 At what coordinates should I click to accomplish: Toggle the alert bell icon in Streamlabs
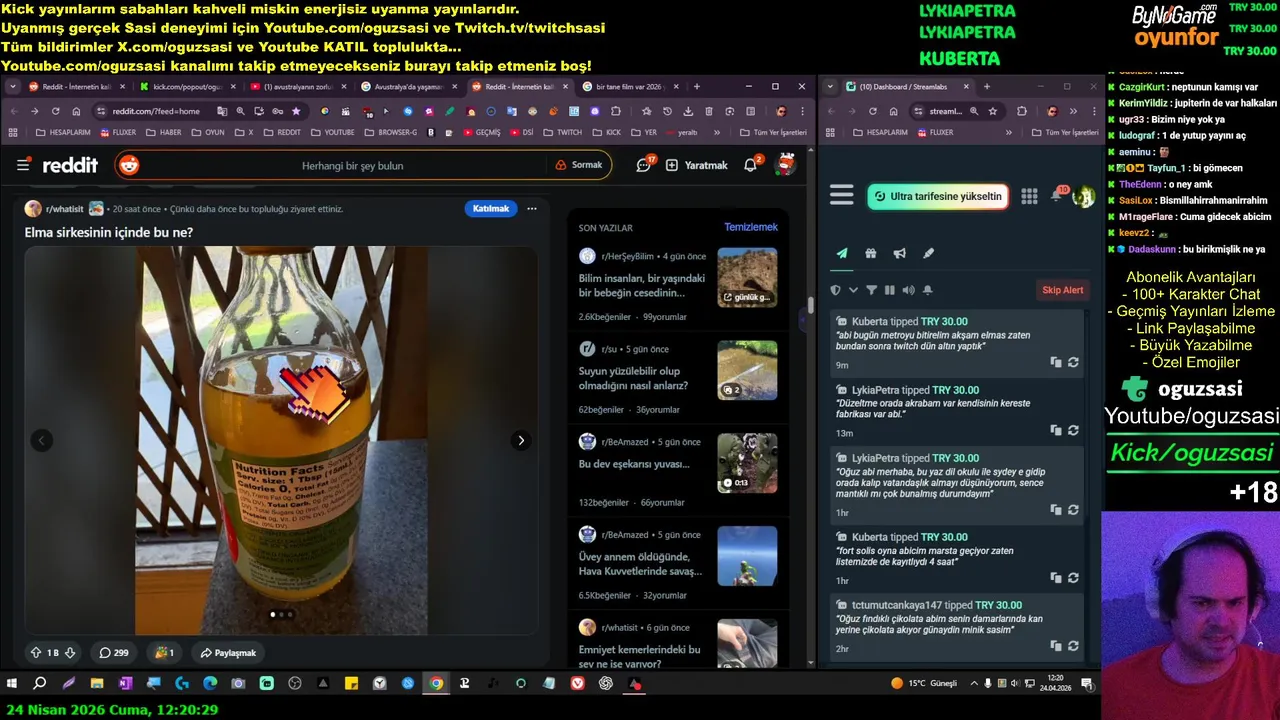click(x=927, y=290)
